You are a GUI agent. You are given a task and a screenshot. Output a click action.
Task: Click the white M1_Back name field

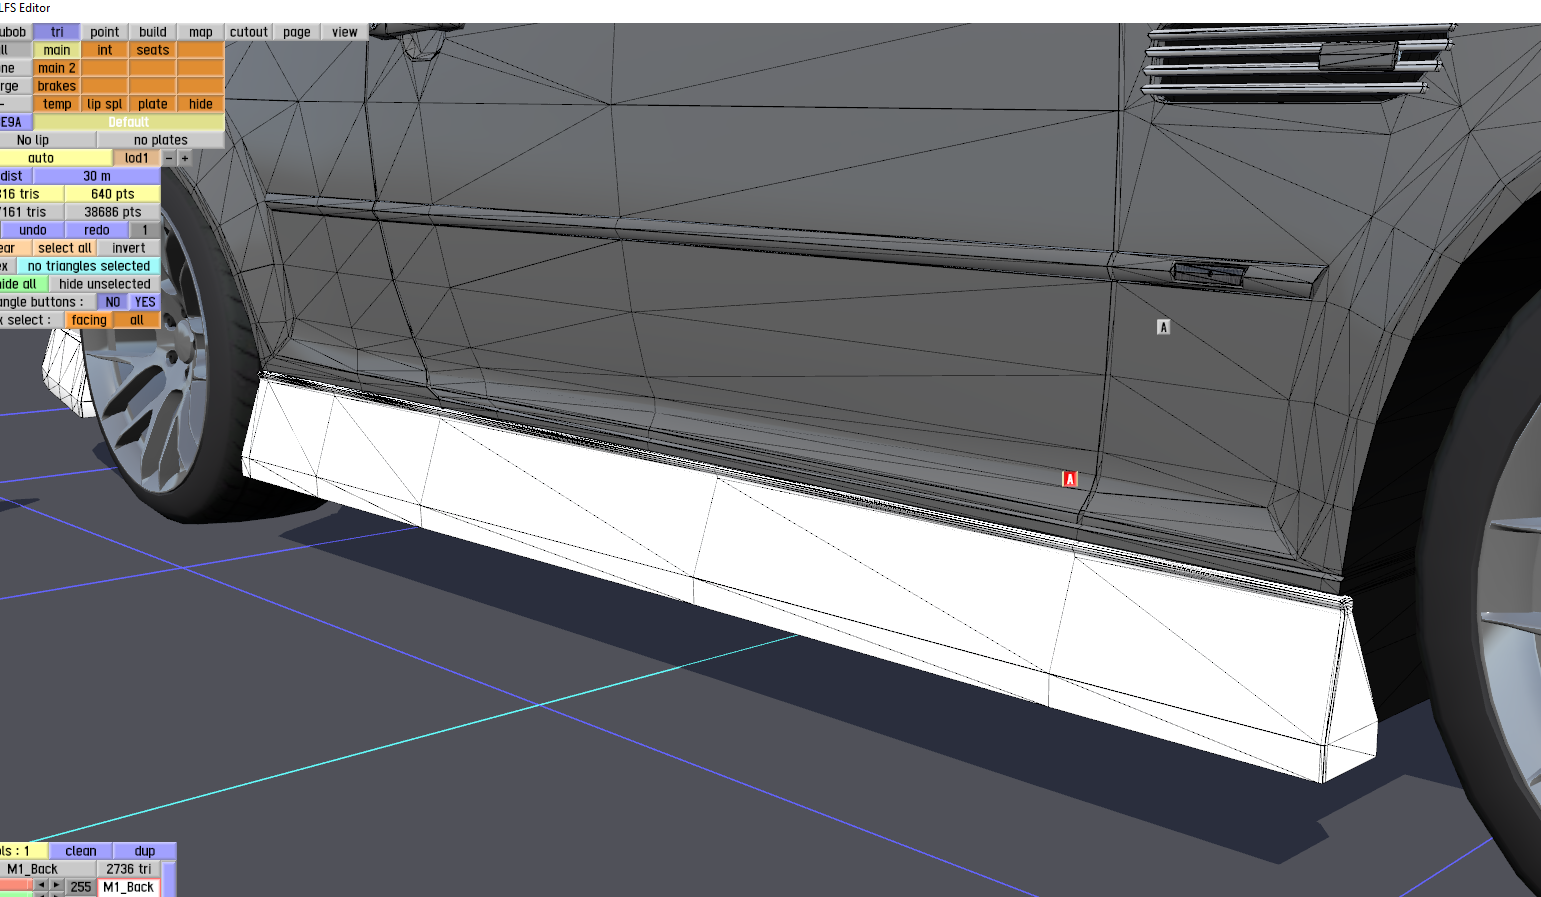(129, 887)
